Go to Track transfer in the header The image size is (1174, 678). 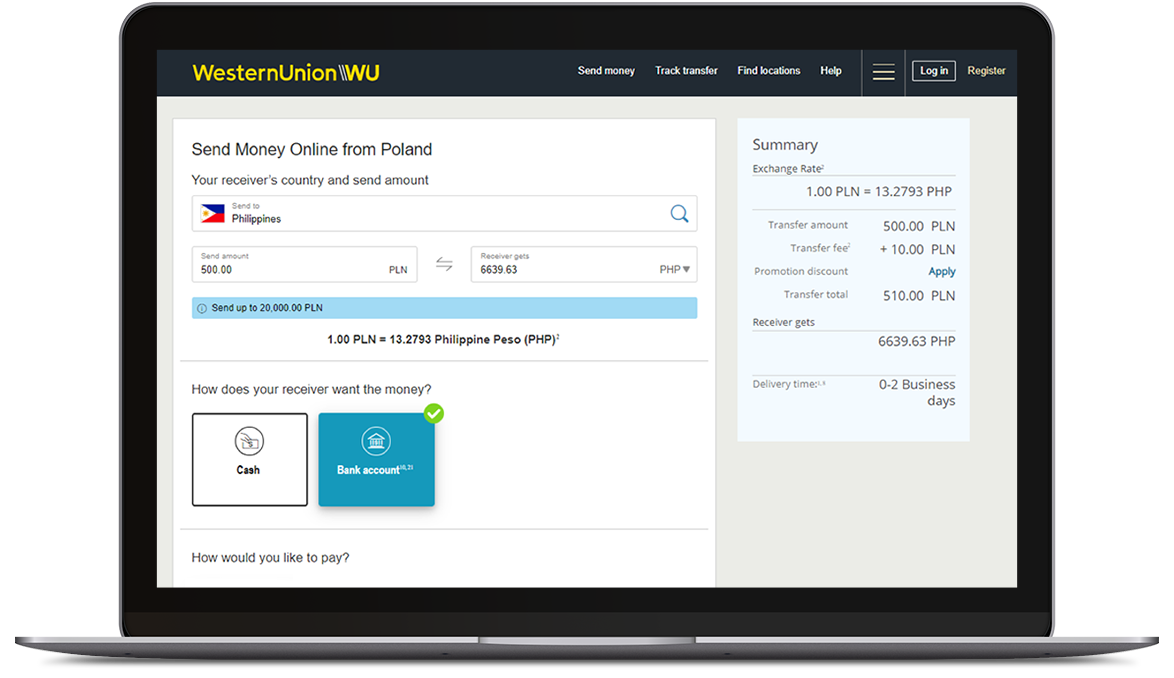coord(686,71)
